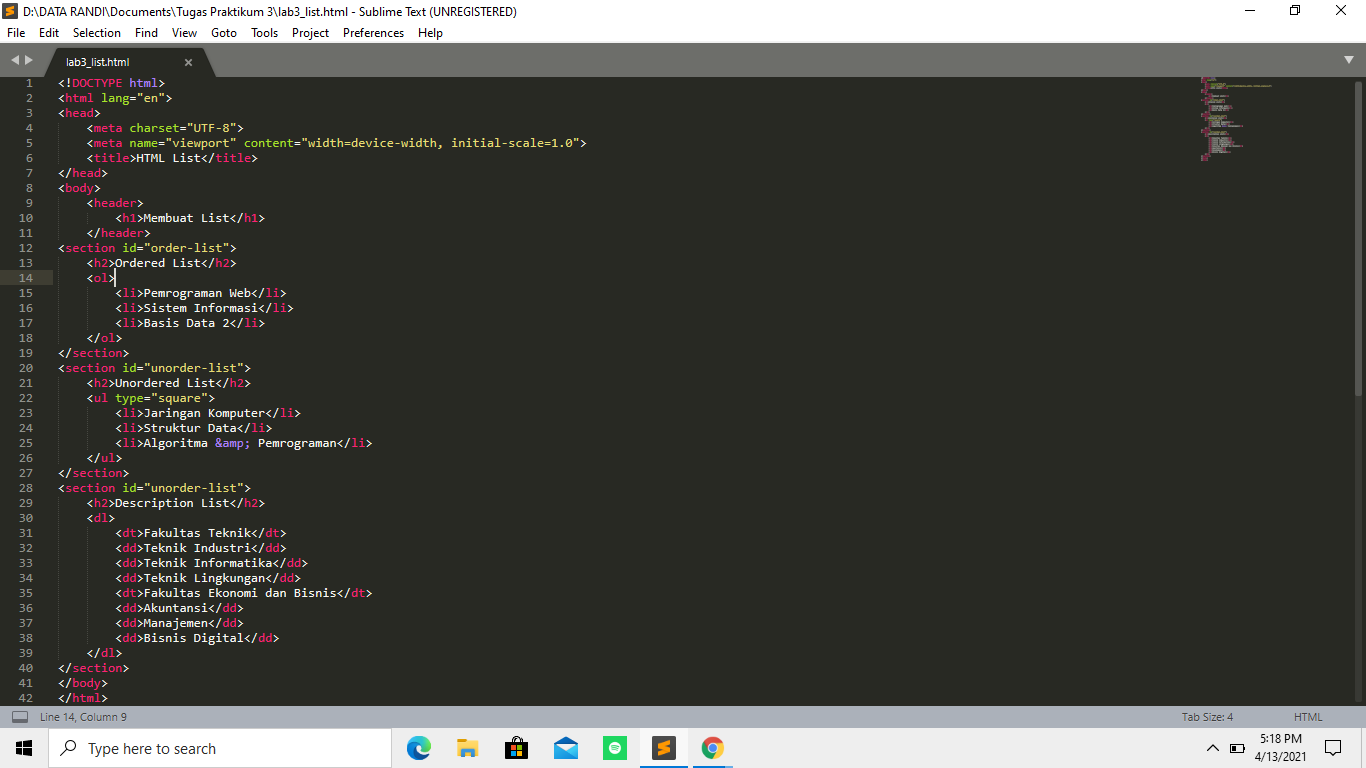Click the Windows Start button

pos(23,747)
